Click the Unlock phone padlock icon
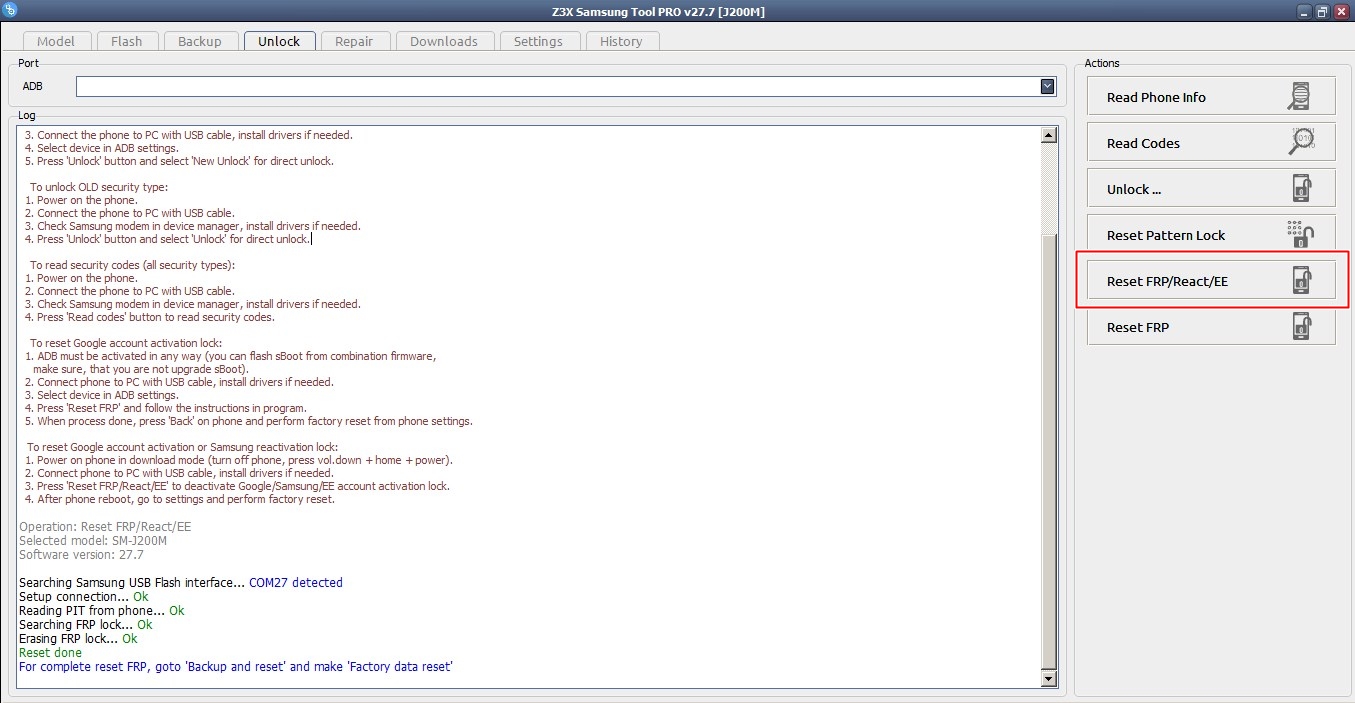Viewport: 1355px width, 703px height. point(1300,188)
